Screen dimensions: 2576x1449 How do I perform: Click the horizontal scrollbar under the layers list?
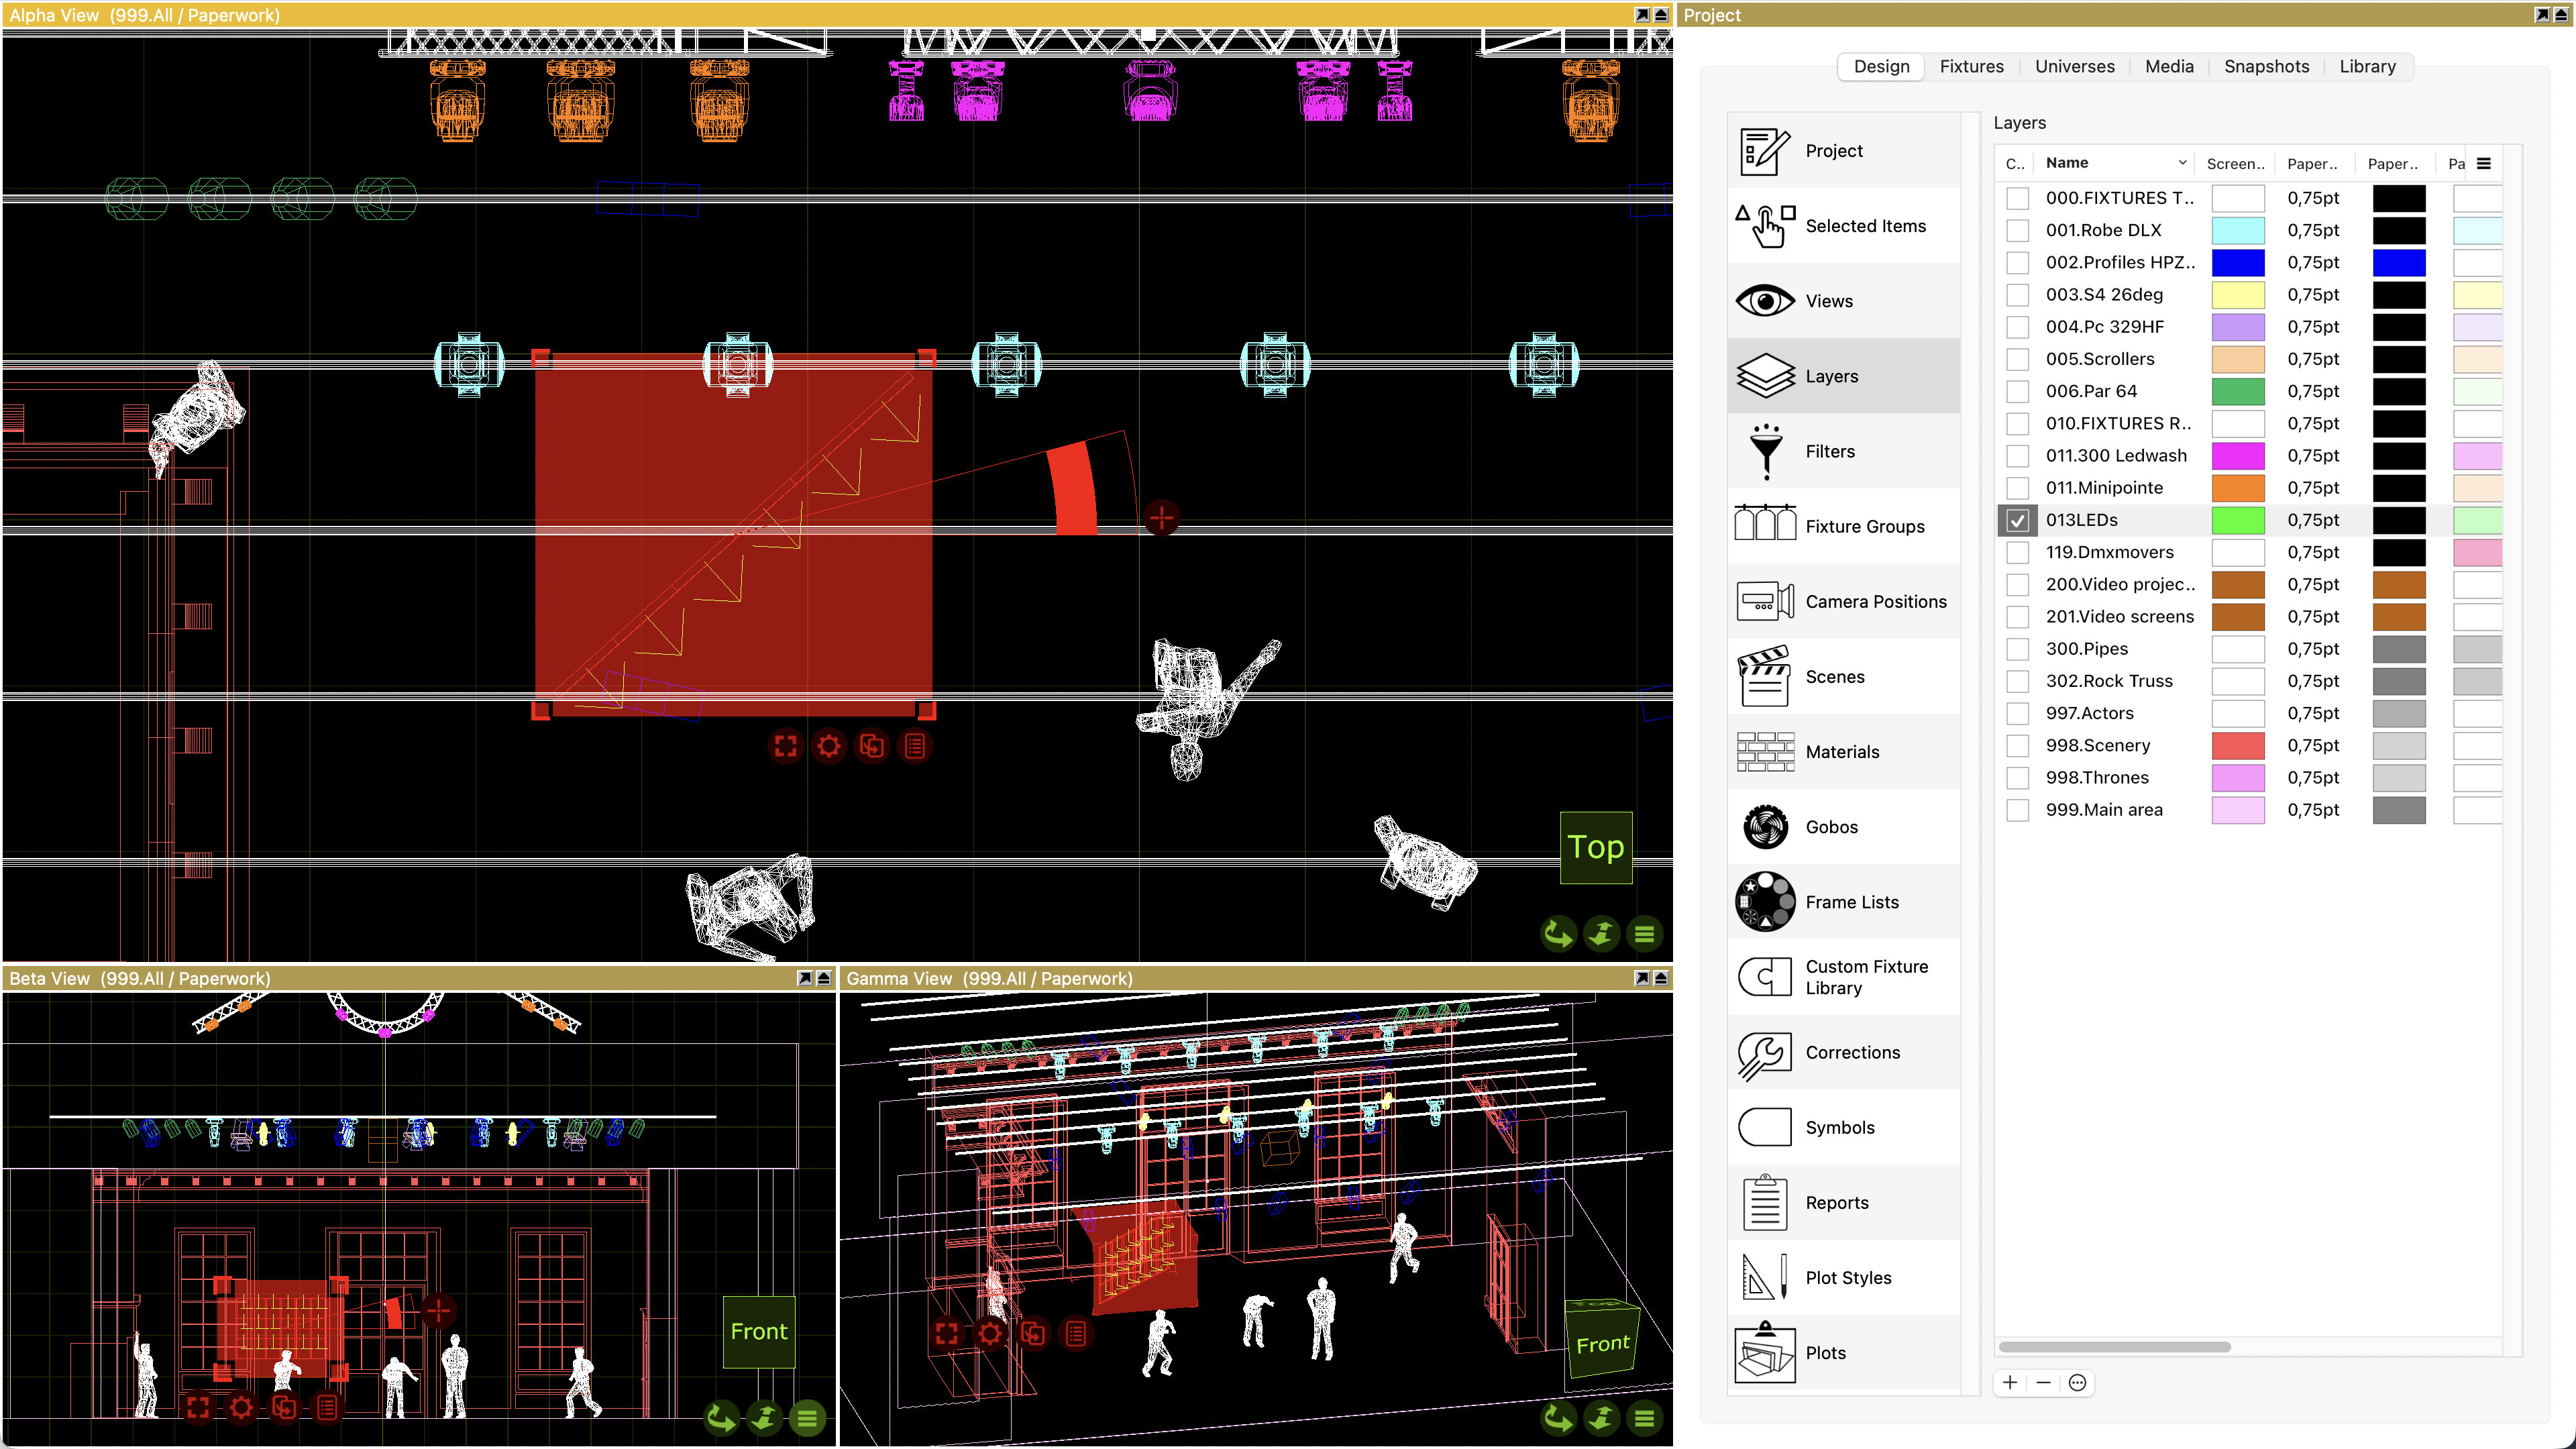point(2114,1346)
